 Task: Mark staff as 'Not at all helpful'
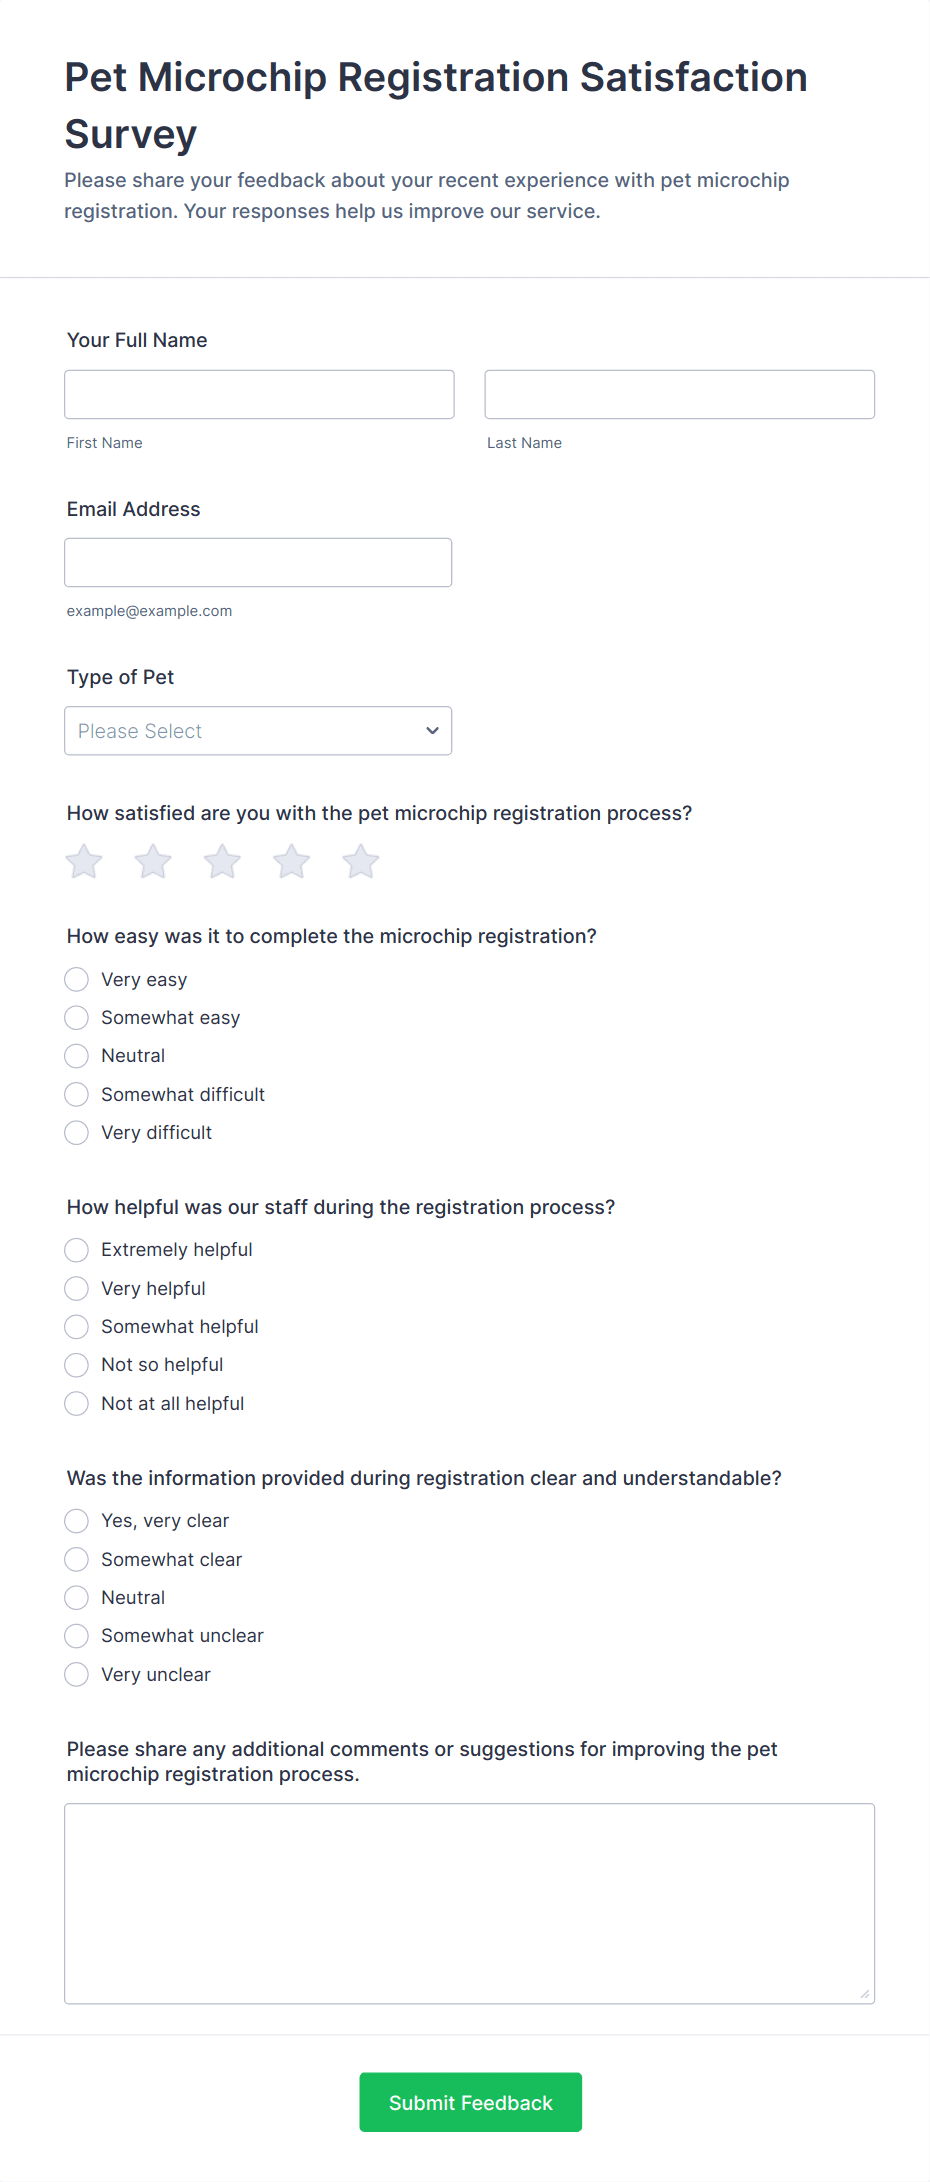coord(76,1403)
